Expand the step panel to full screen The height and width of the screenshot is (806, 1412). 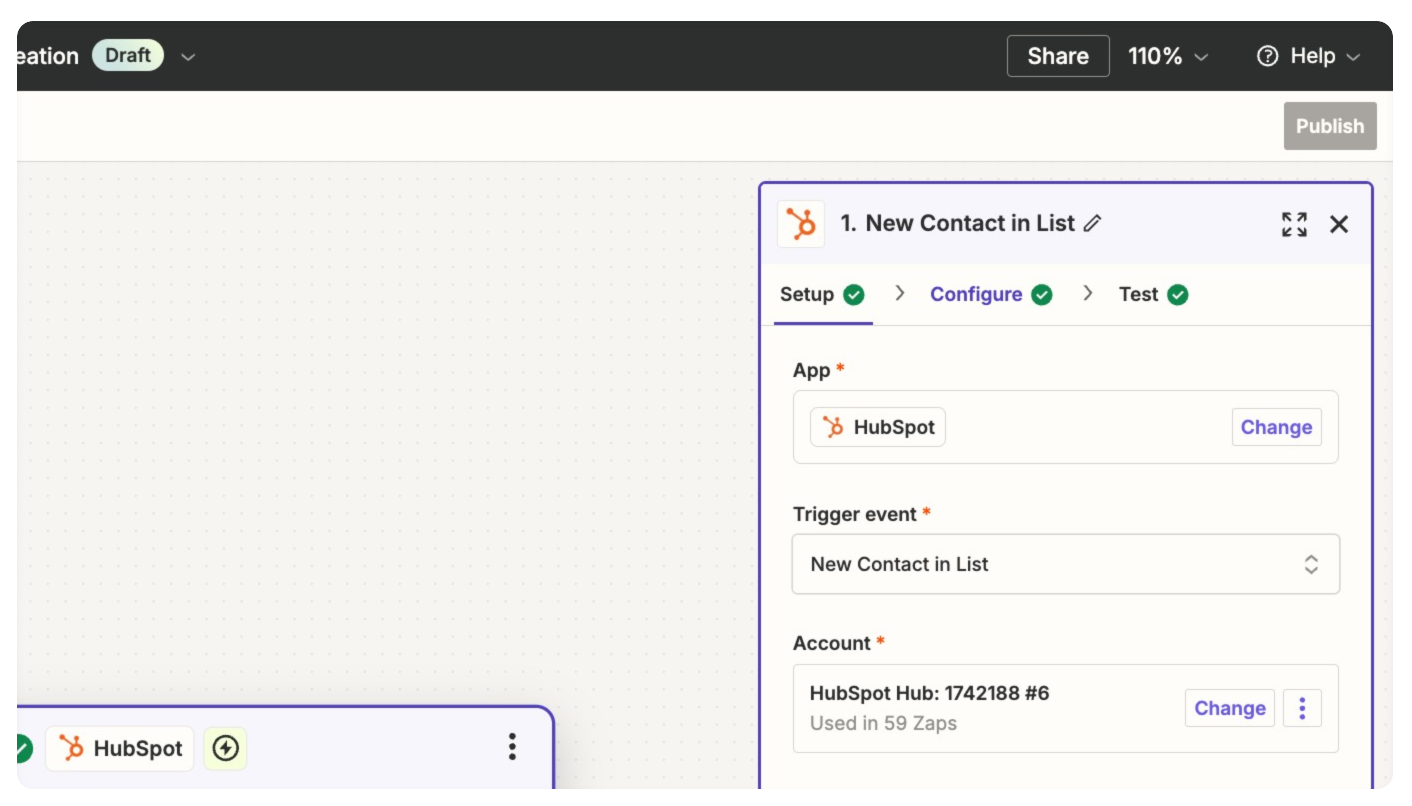click(1294, 224)
